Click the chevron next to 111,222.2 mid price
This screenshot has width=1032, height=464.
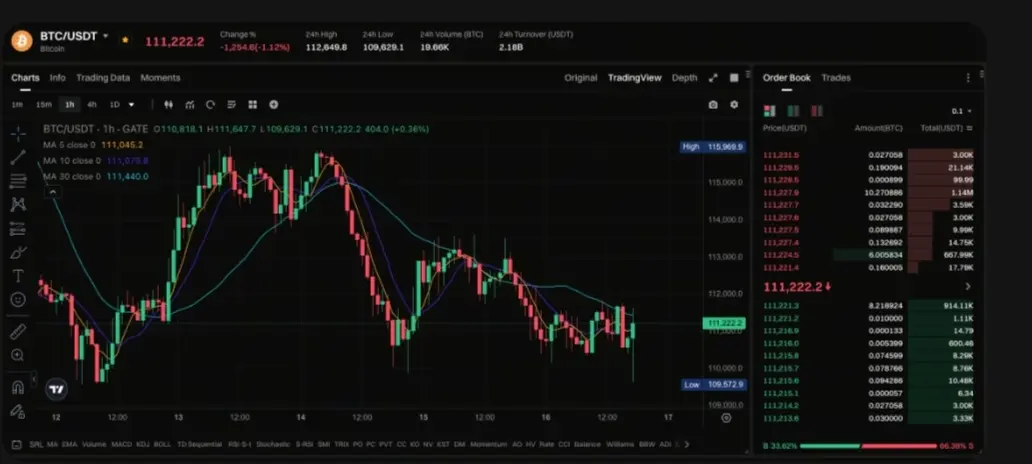click(x=968, y=286)
